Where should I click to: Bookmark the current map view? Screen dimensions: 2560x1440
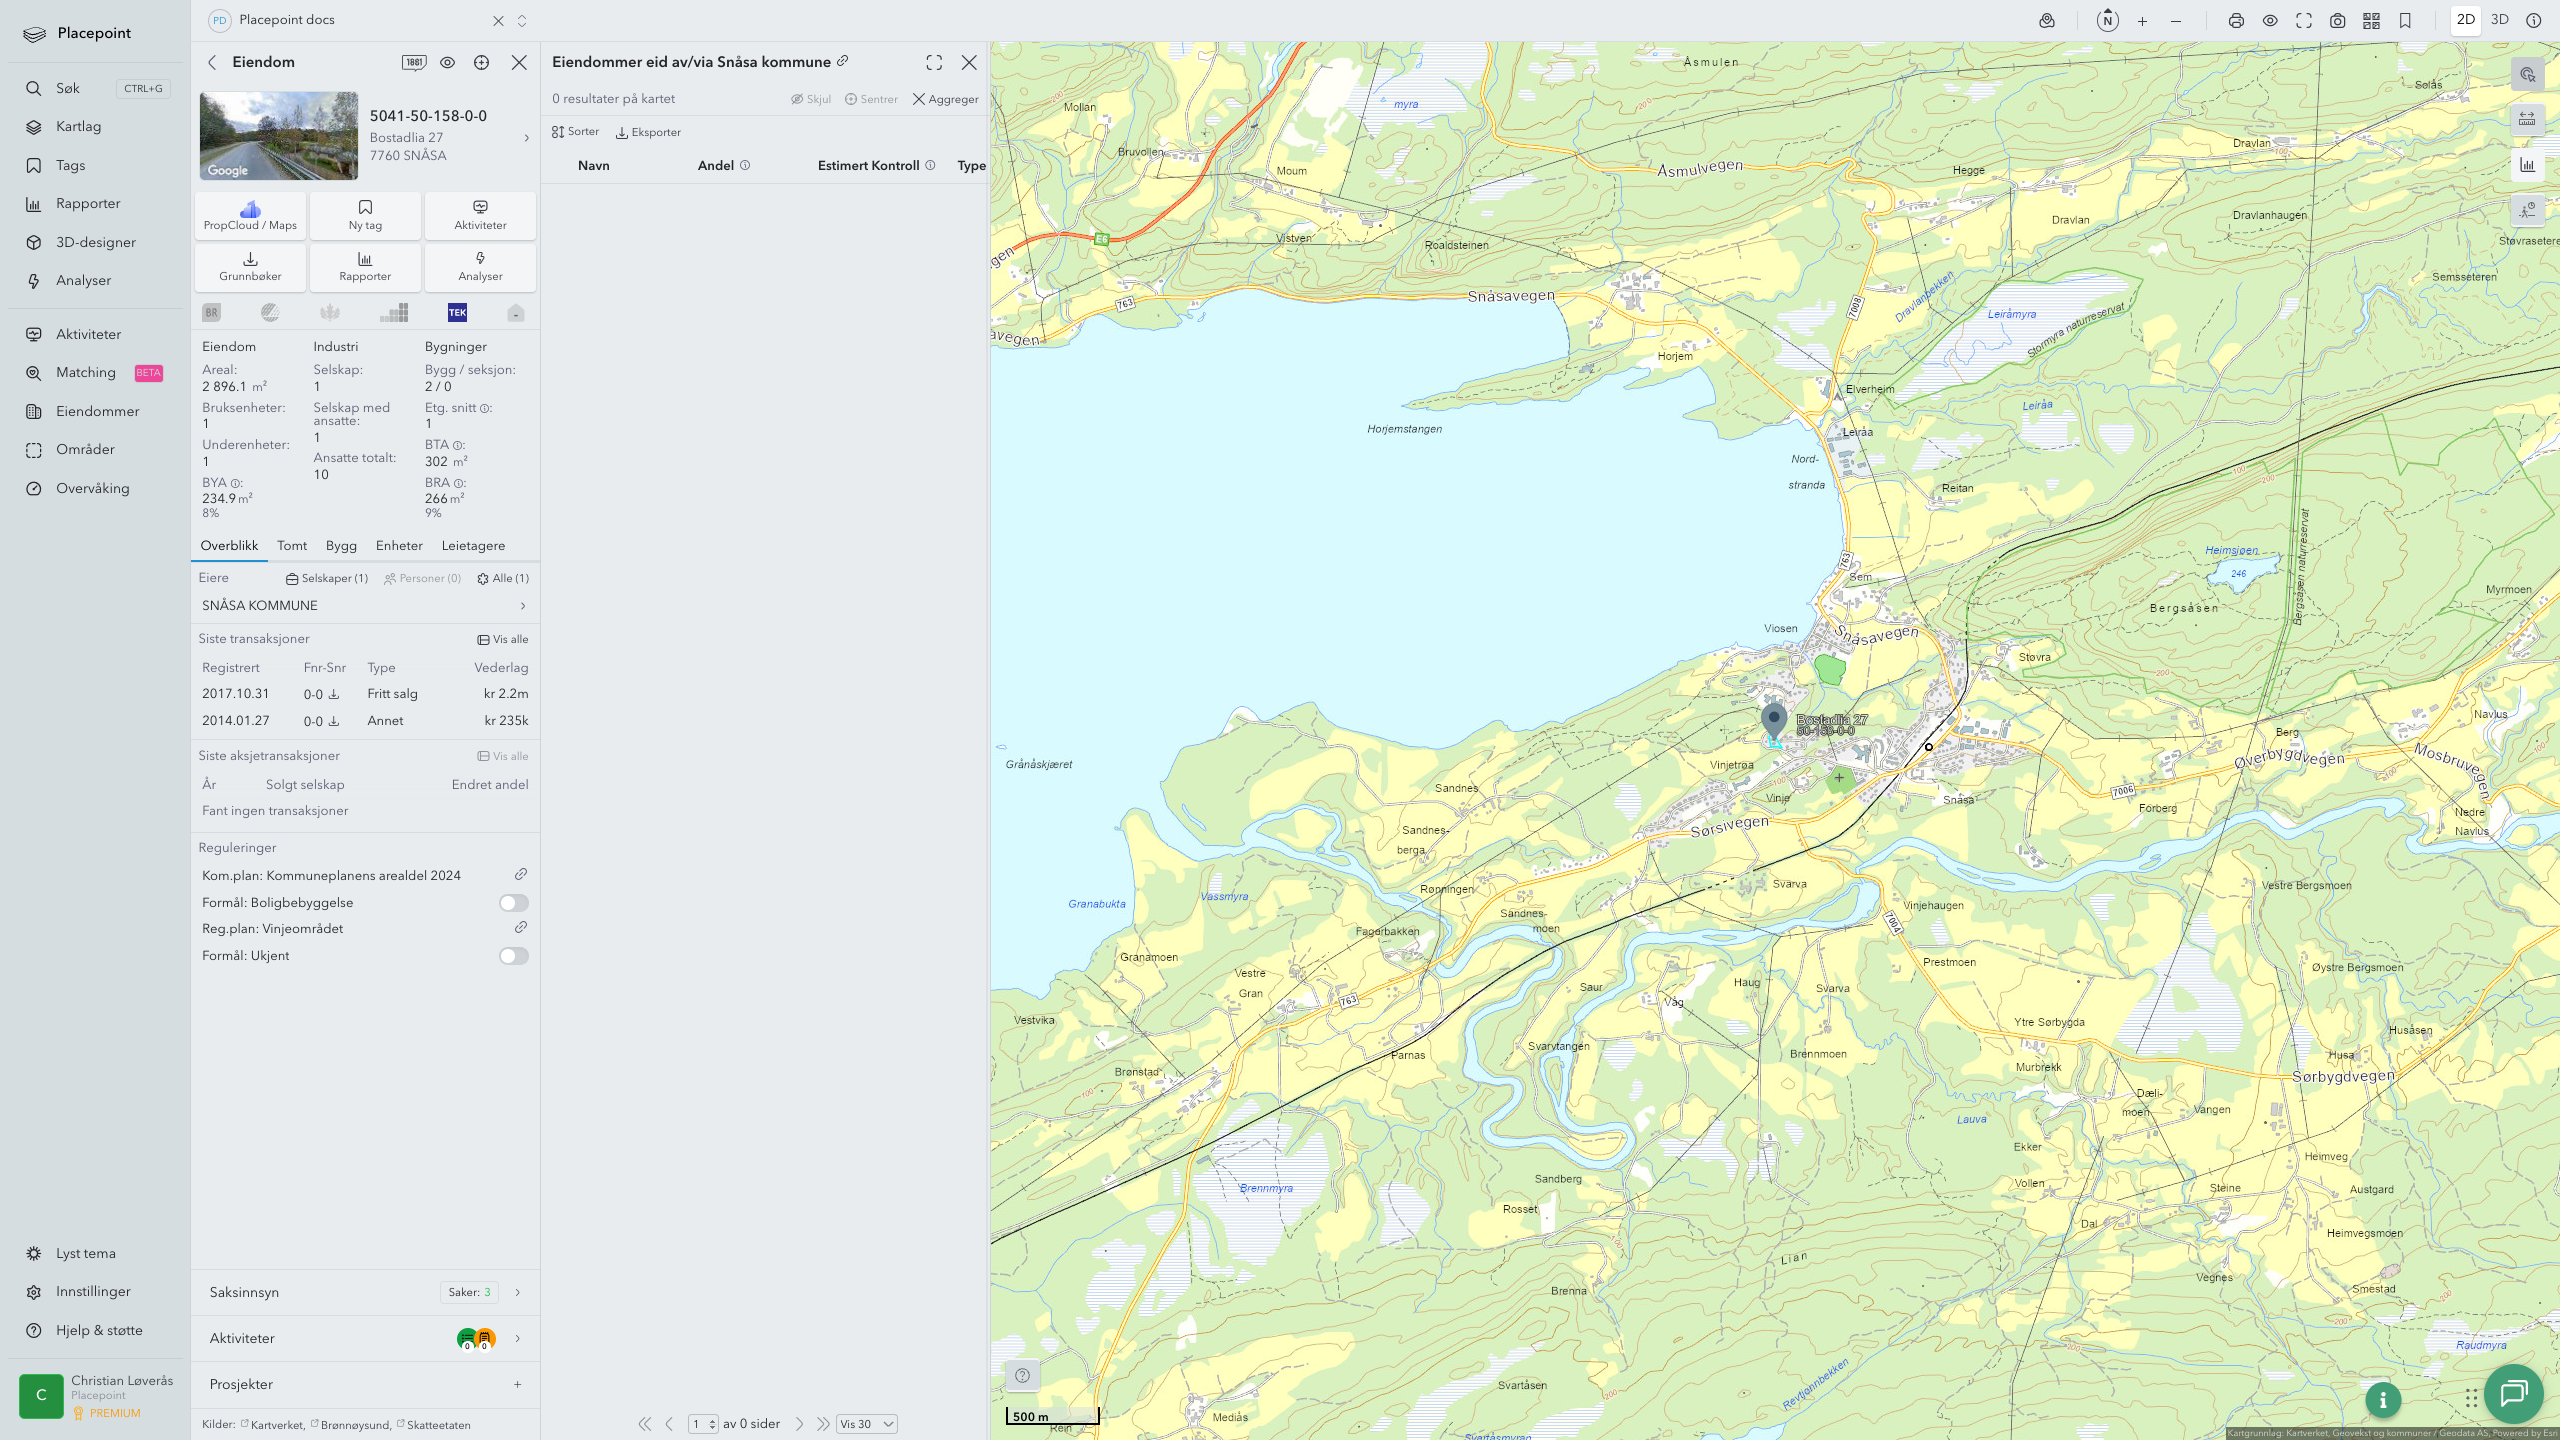coord(2406,21)
